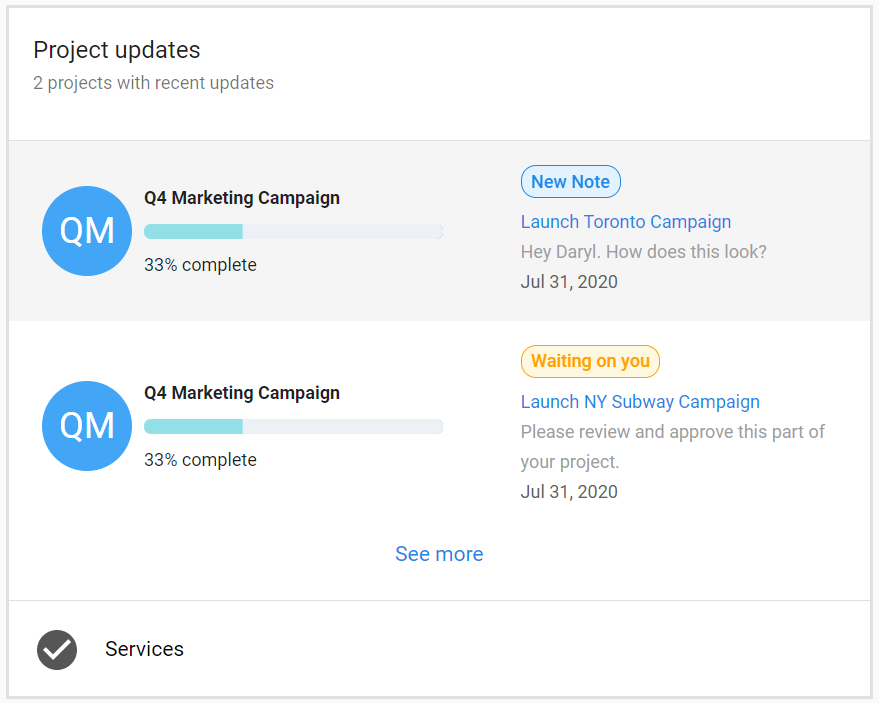The width and height of the screenshot is (879, 703).
Task: Click the 'Hey Daryl. How does this look?' note
Action: point(644,252)
